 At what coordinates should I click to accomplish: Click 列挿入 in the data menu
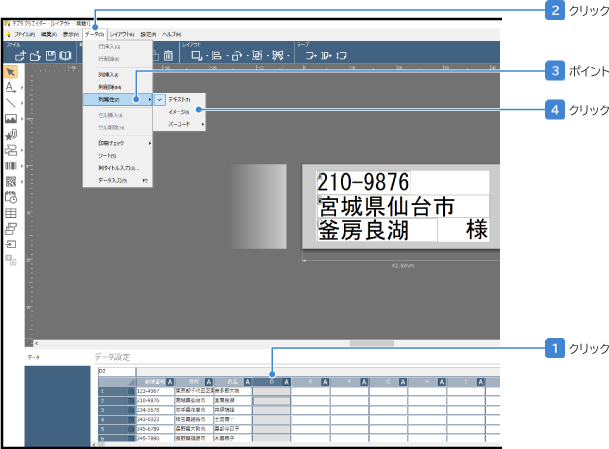(x=108, y=74)
